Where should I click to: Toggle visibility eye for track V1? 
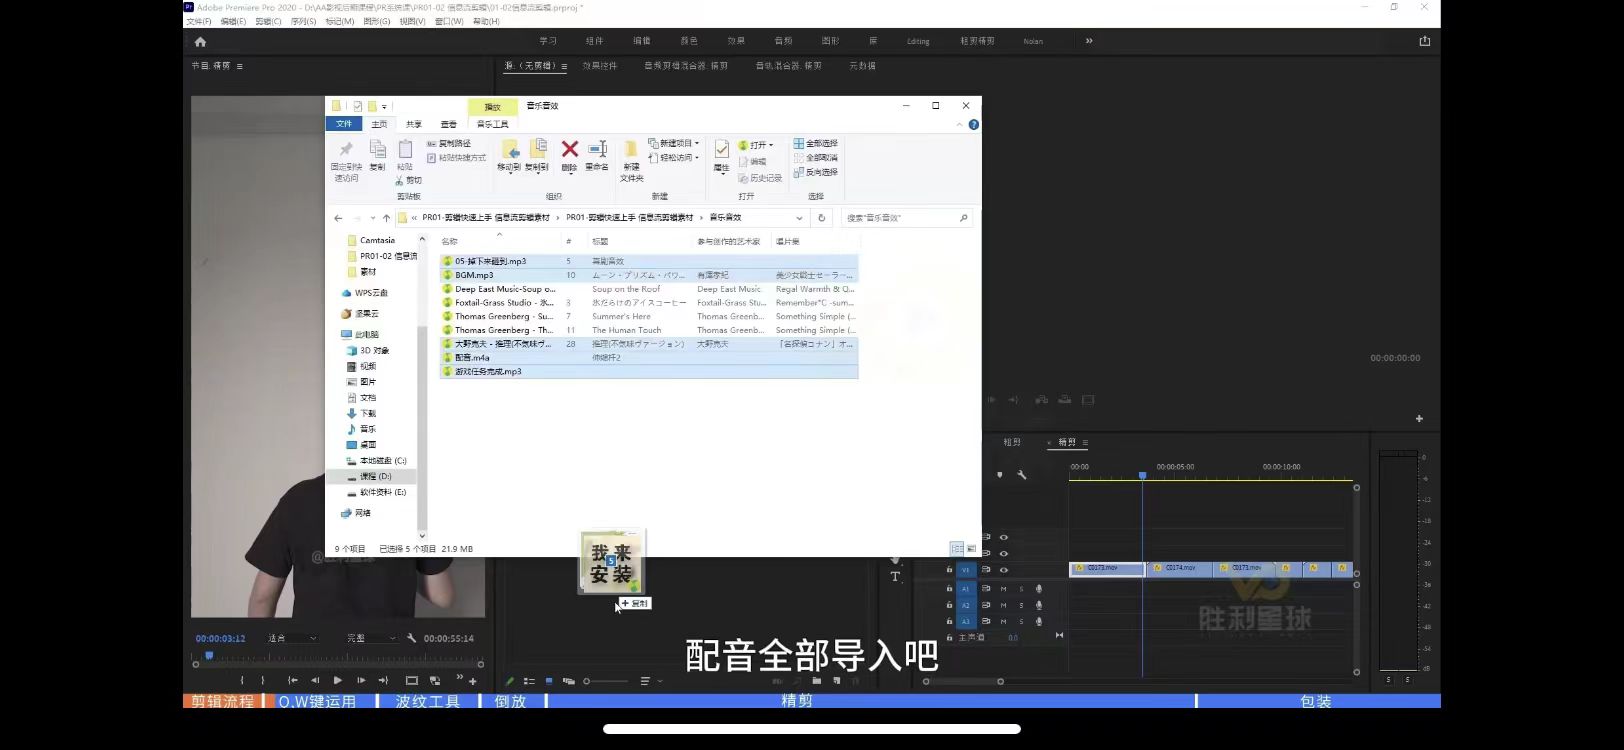(1003, 570)
